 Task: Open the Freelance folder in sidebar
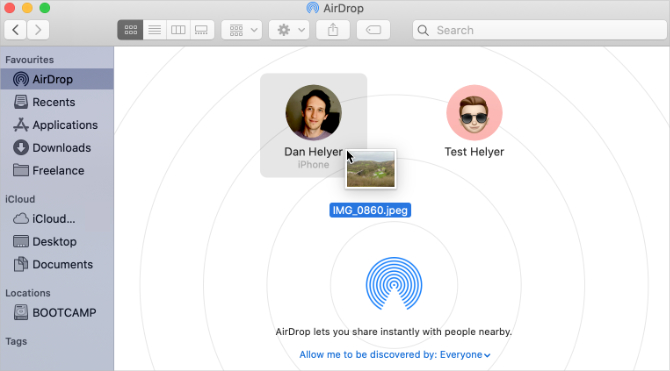click(57, 171)
